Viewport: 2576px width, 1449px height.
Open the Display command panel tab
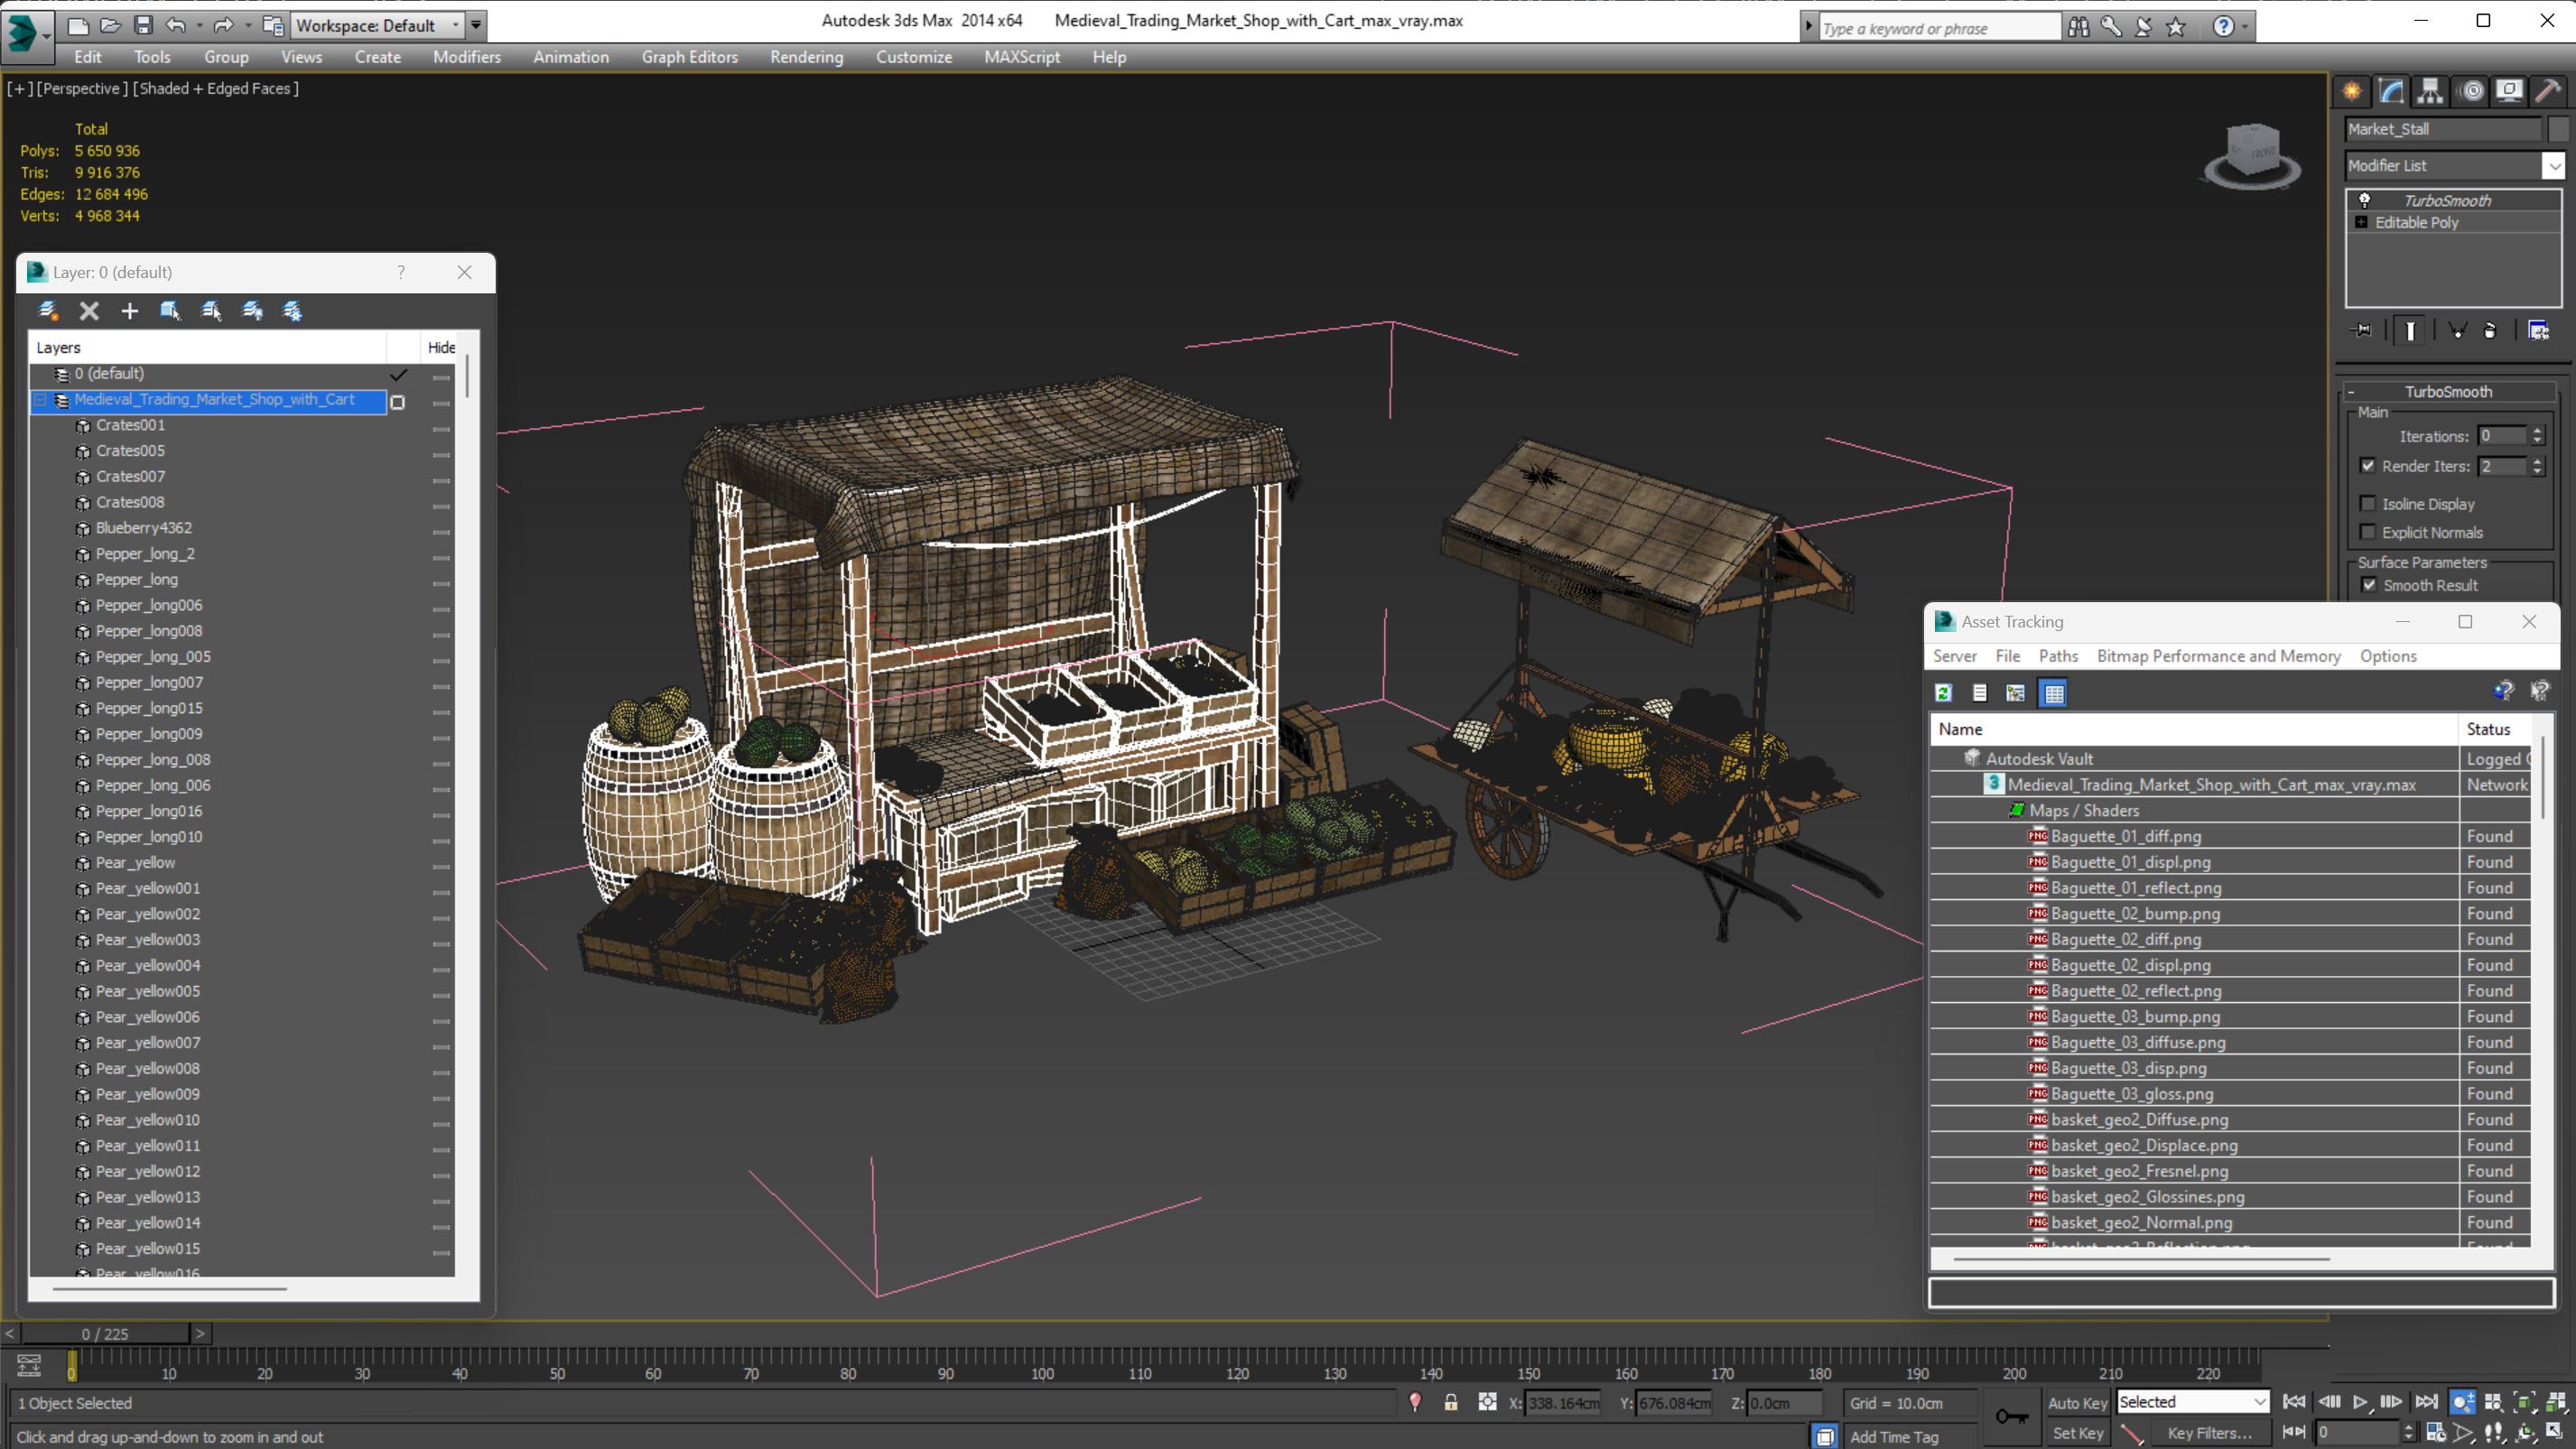point(2509,91)
